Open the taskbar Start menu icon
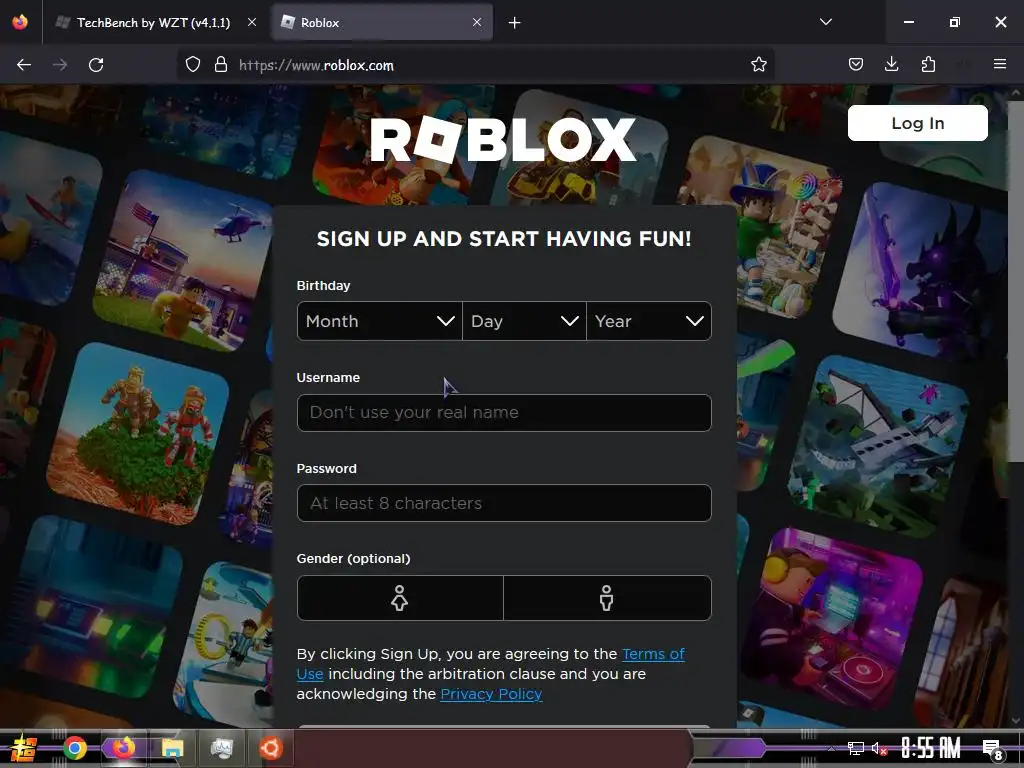The height and width of the screenshot is (768, 1024). (24, 748)
